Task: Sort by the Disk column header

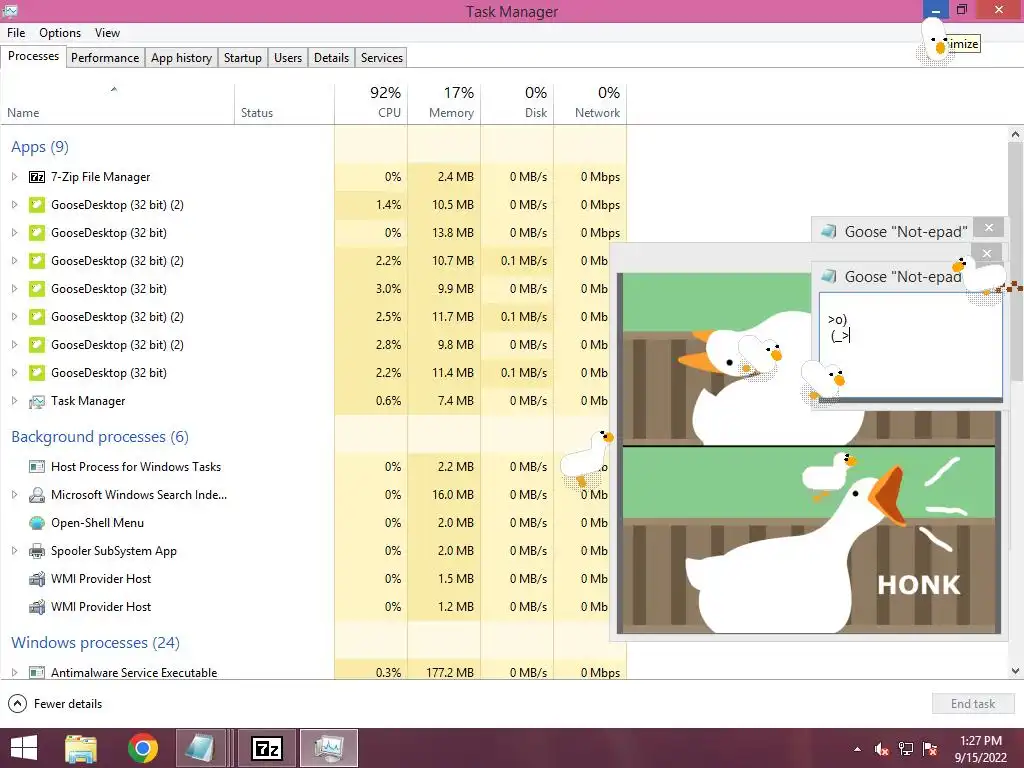Action: [517, 103]
